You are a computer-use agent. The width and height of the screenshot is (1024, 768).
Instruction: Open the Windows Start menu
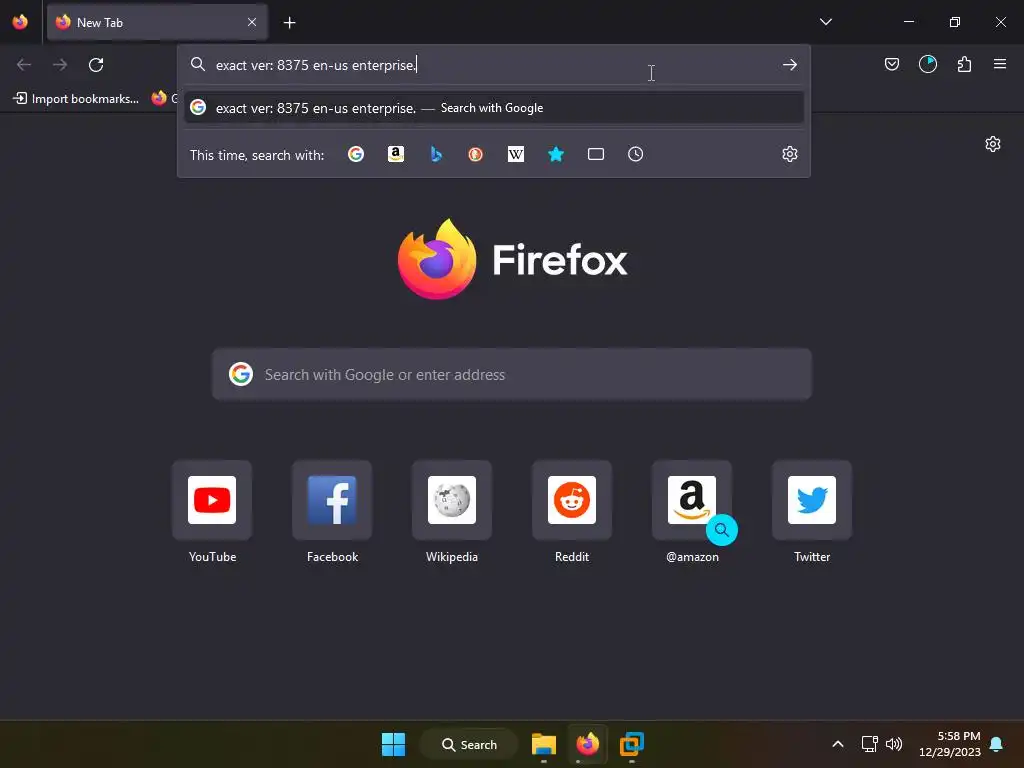393,744
